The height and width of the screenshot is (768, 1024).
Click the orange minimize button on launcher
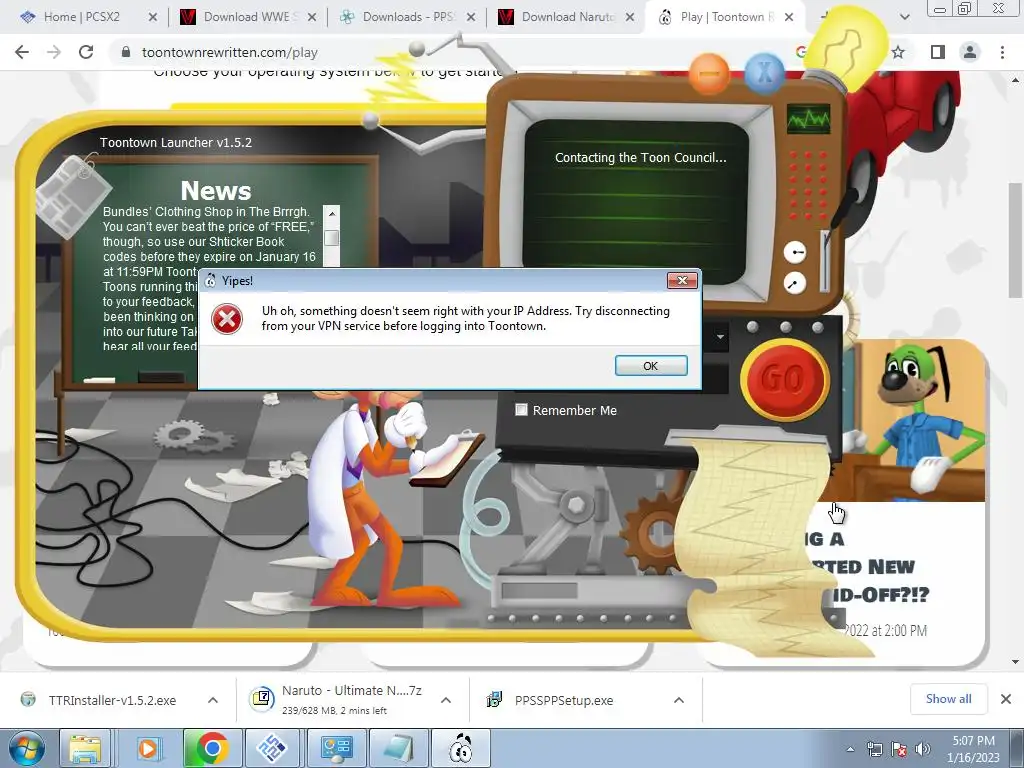[709, 74]
